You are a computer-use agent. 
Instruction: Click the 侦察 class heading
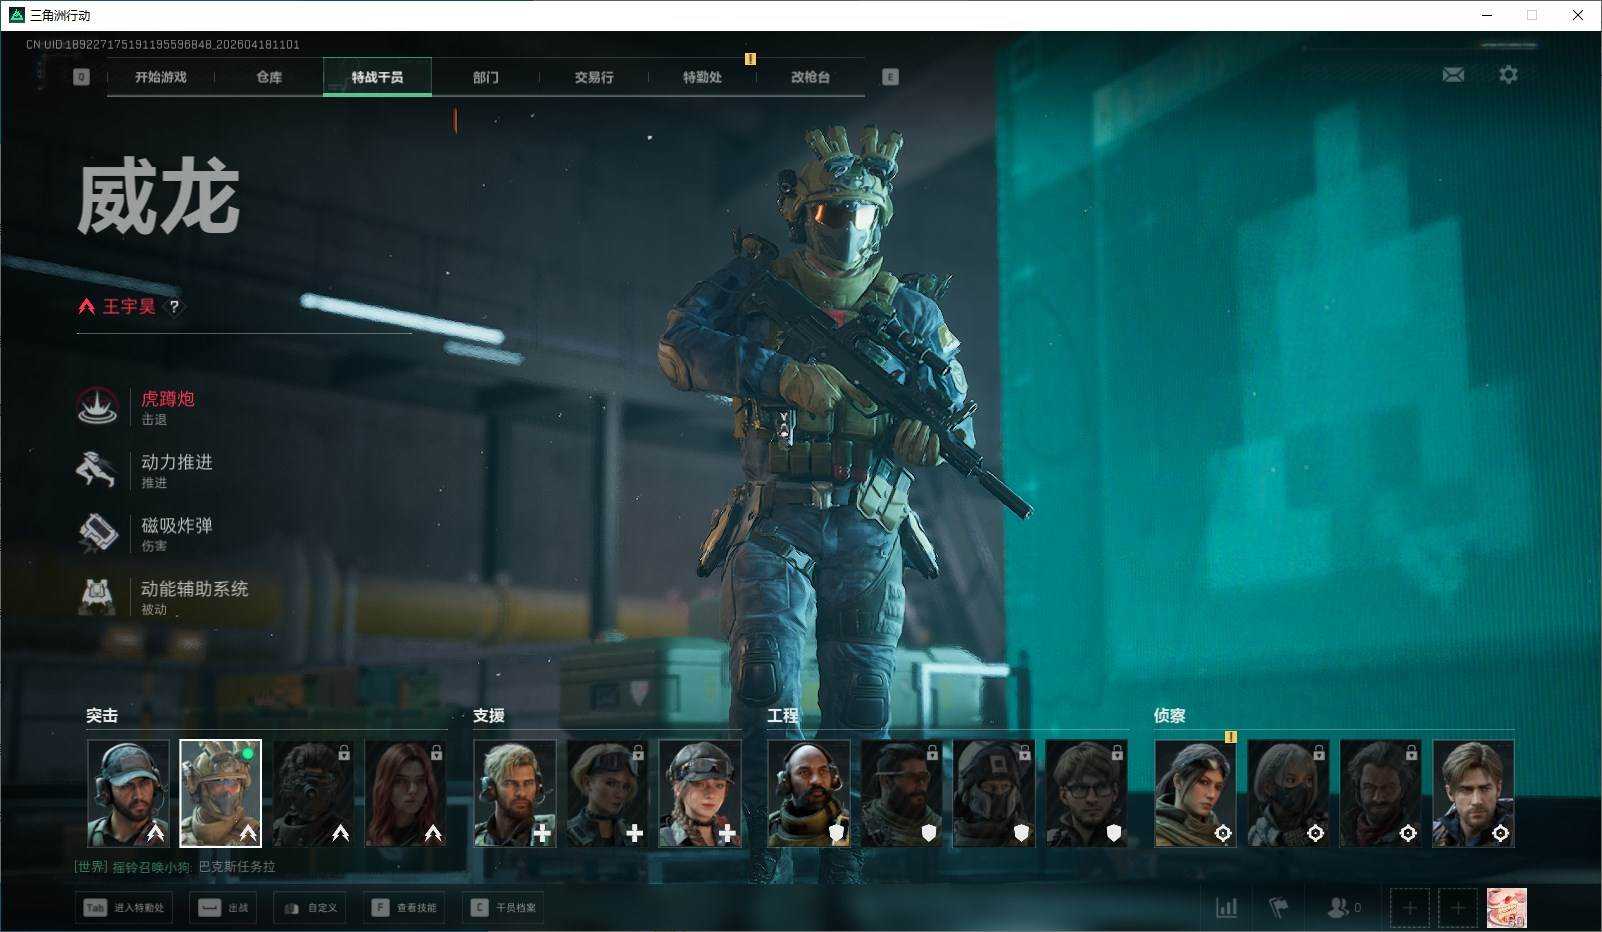[x=1170, y=716]
